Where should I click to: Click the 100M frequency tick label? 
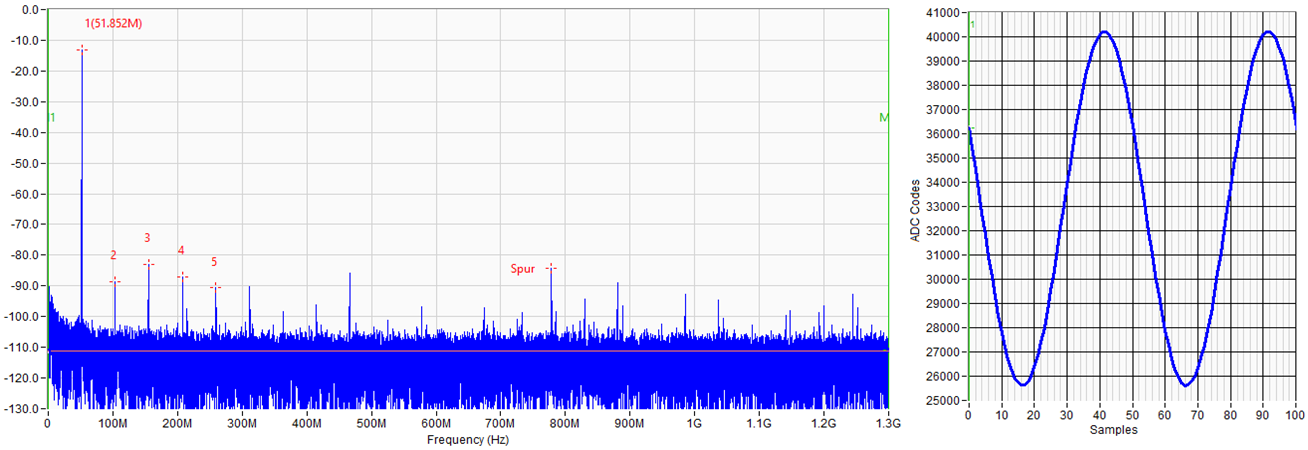point(112,424)
